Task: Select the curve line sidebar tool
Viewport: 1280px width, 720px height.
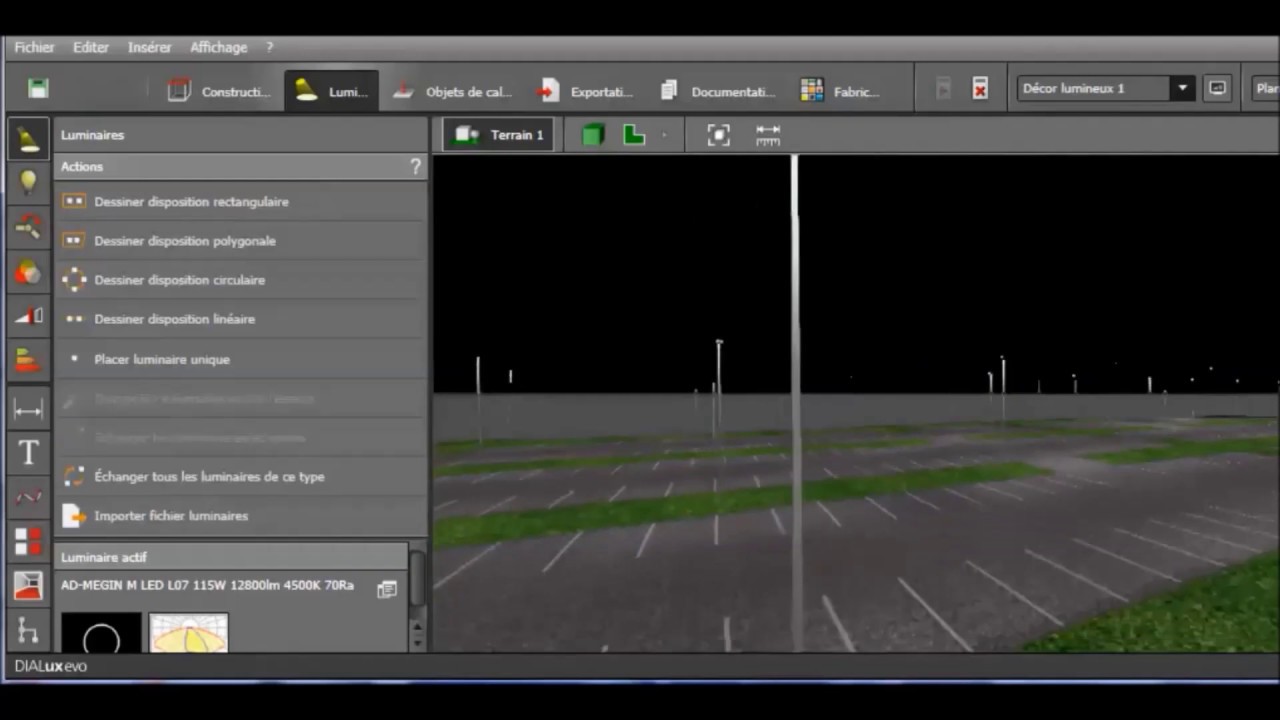Action: click(x=28, y=497)
